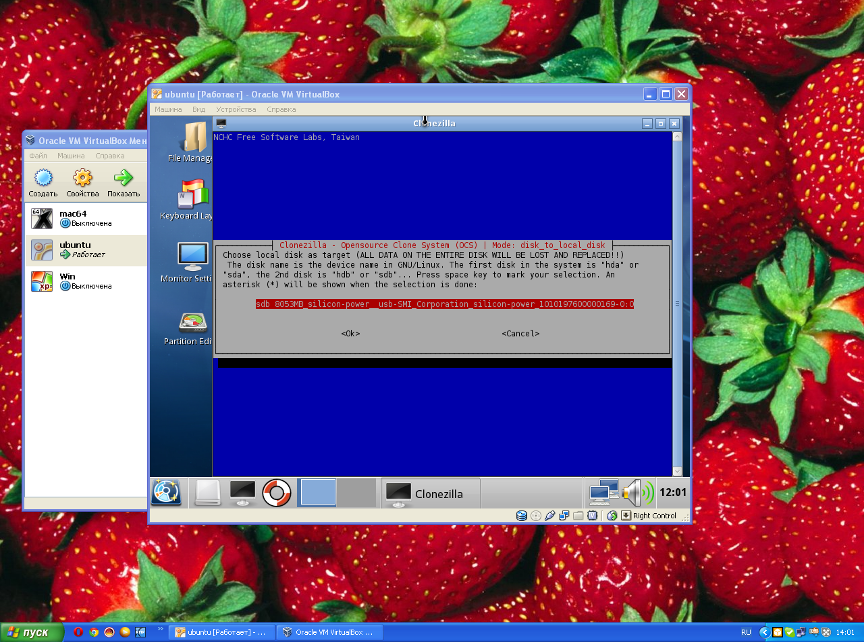This screenshot has width=864, height=642.
Task: Click the keyboard capture arrow indicator
Action: (x=626, y=516)
